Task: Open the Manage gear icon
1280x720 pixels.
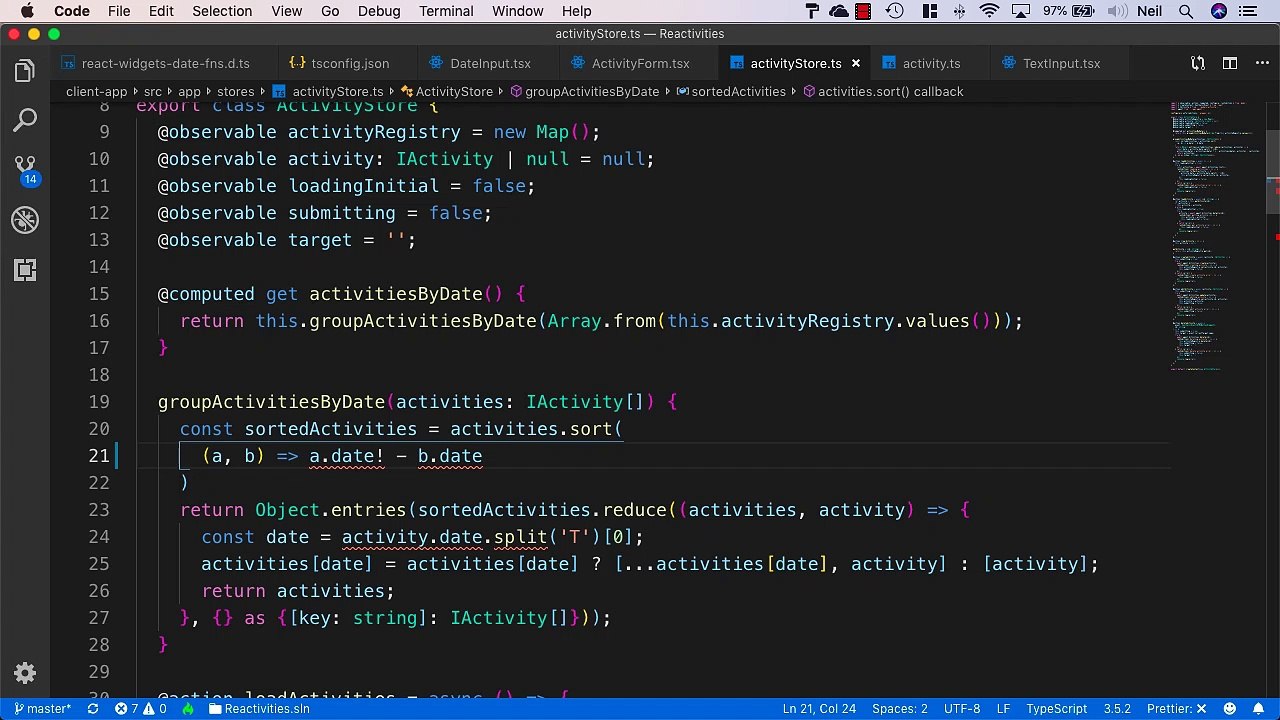Action: [25, 673]
